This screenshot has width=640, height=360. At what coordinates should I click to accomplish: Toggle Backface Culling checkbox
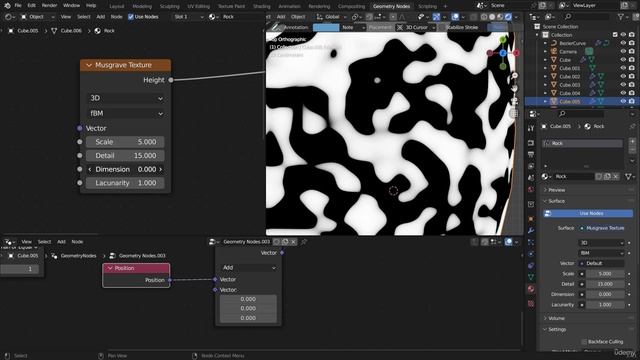pos(584,342)
